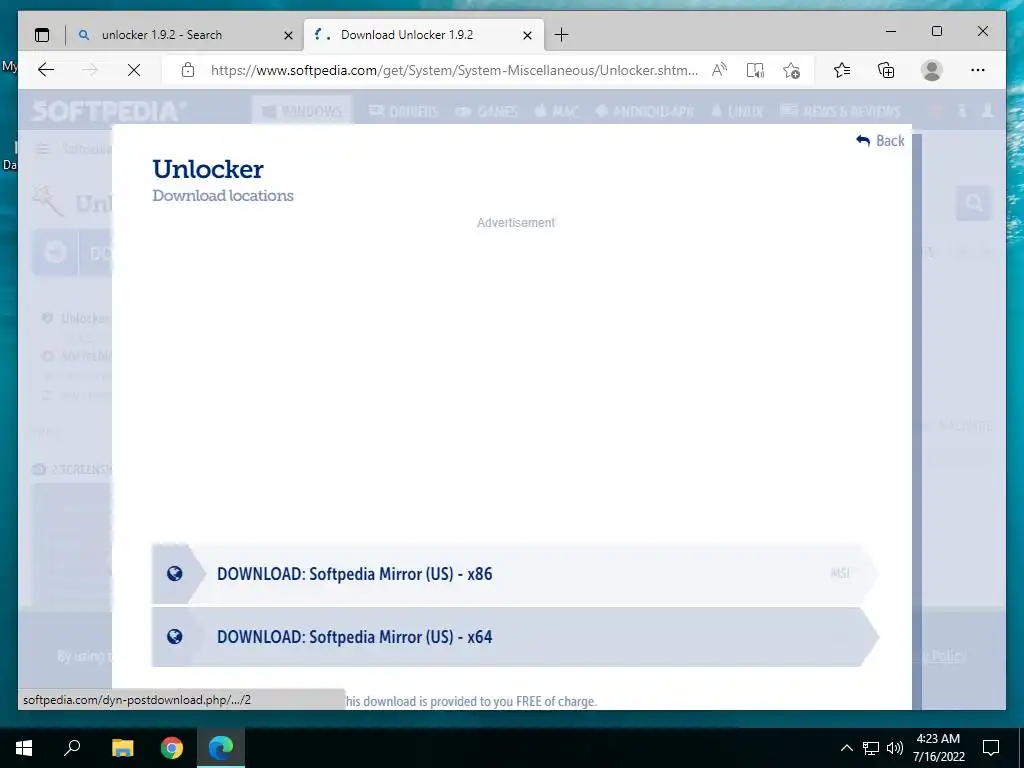
Task: Open the Windows Start menu
Action: pyautogui.click(x=24, y=748)
